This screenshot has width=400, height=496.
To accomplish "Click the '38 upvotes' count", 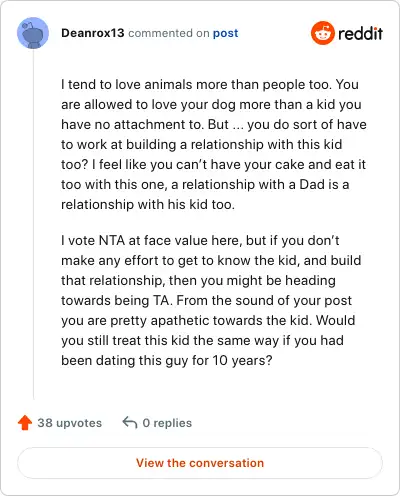I will tap(70, 423).
